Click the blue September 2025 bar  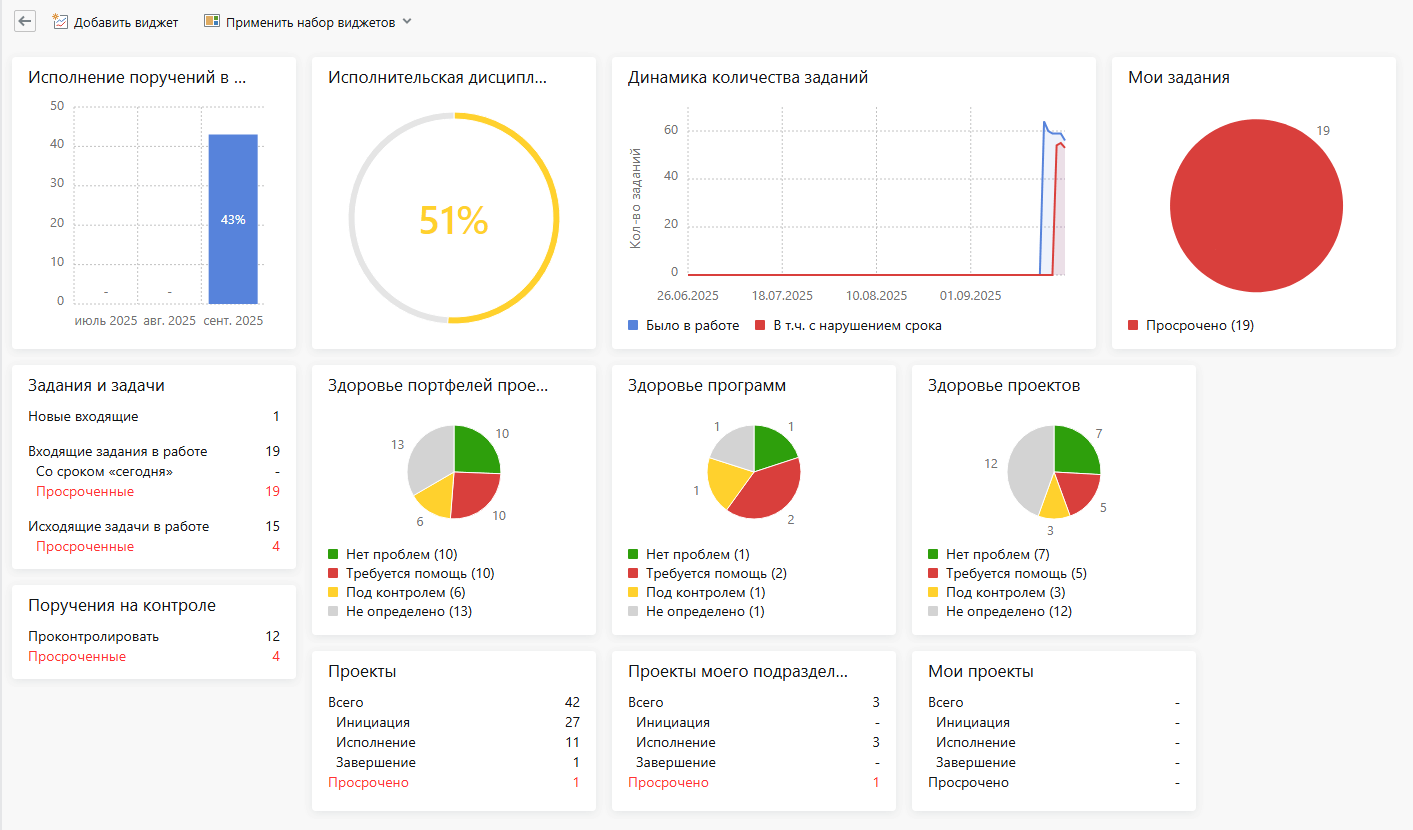point(233,218)
